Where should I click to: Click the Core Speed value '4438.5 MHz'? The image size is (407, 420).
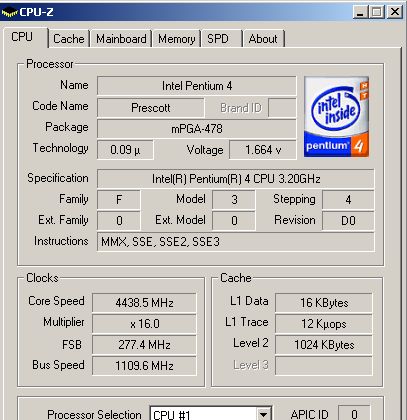pos(144,303)
